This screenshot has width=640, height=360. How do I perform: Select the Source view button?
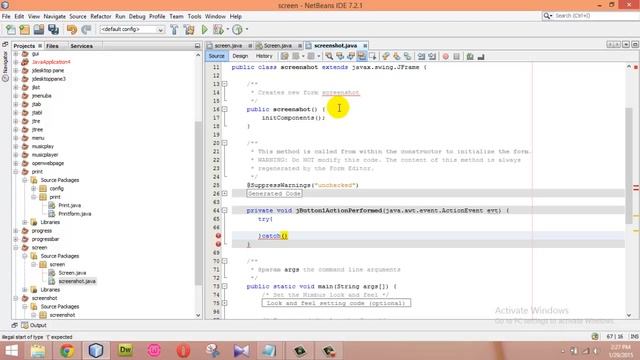coord(216,56)
